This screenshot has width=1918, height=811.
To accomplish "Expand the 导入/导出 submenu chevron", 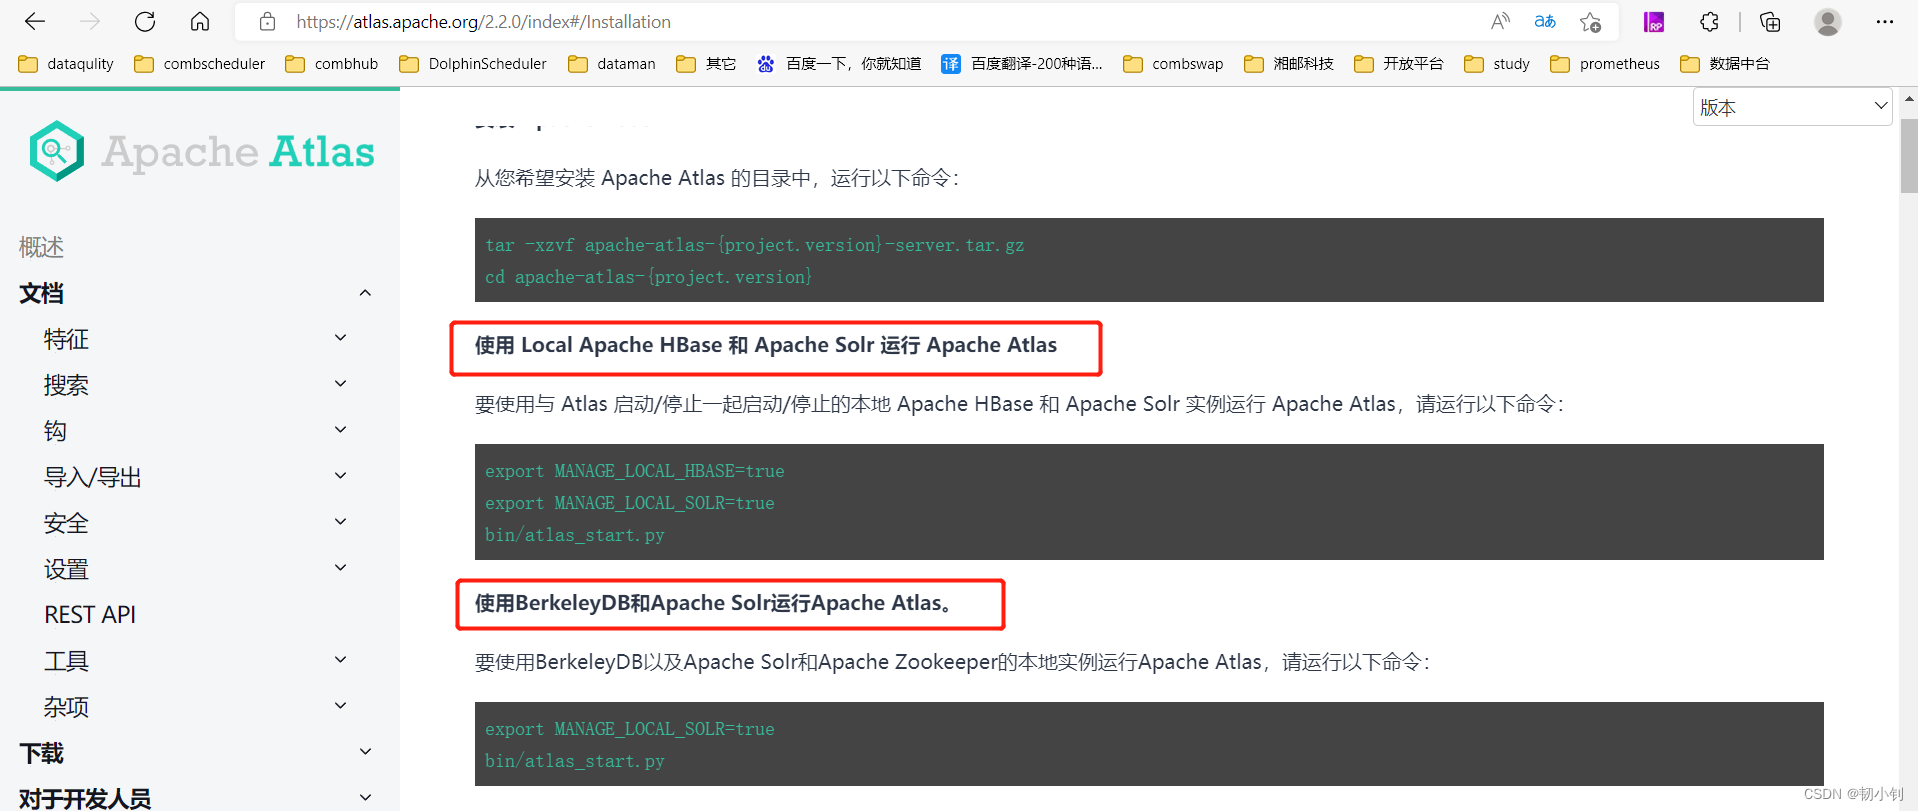I will click(x=340, y=476).
